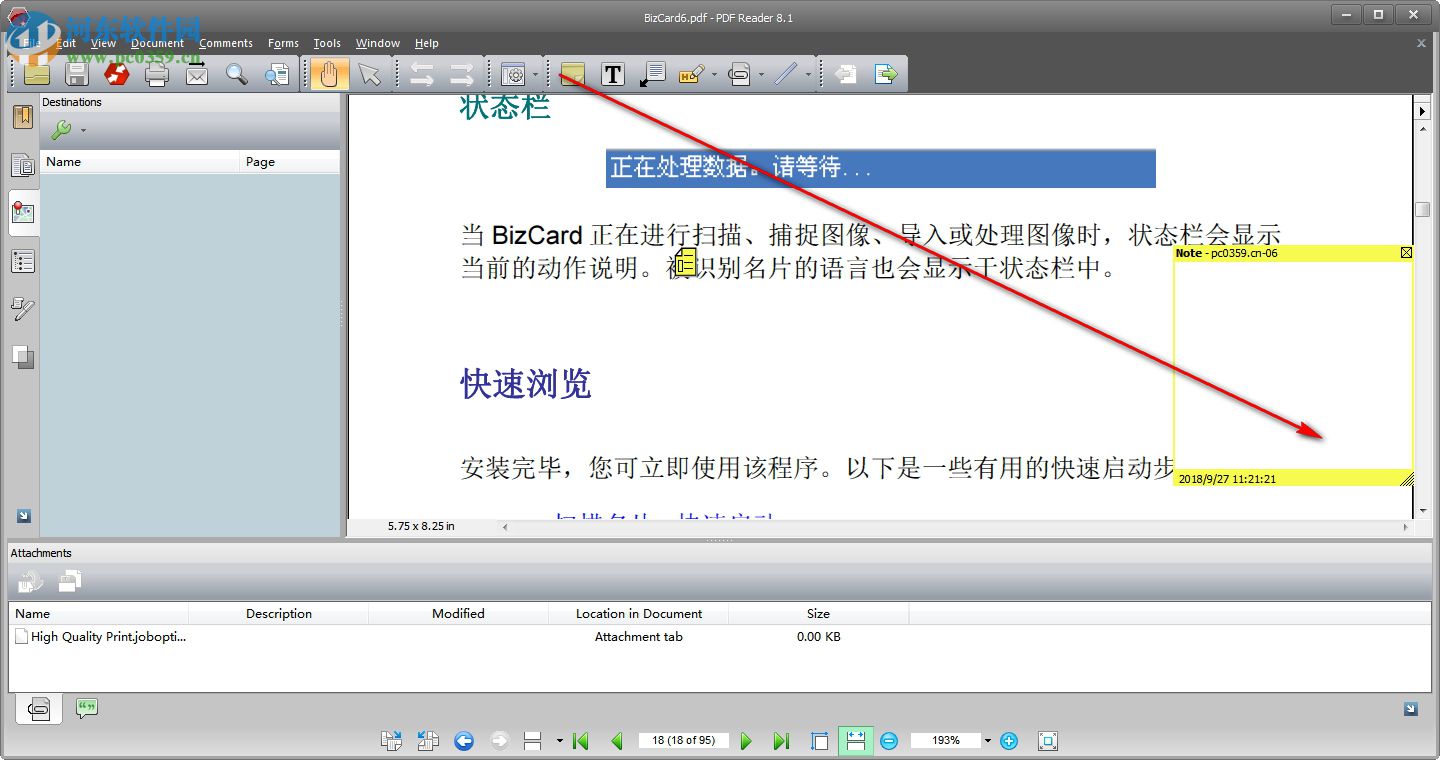Click the Print icon

pyautogui.click(x=157, y=74)
